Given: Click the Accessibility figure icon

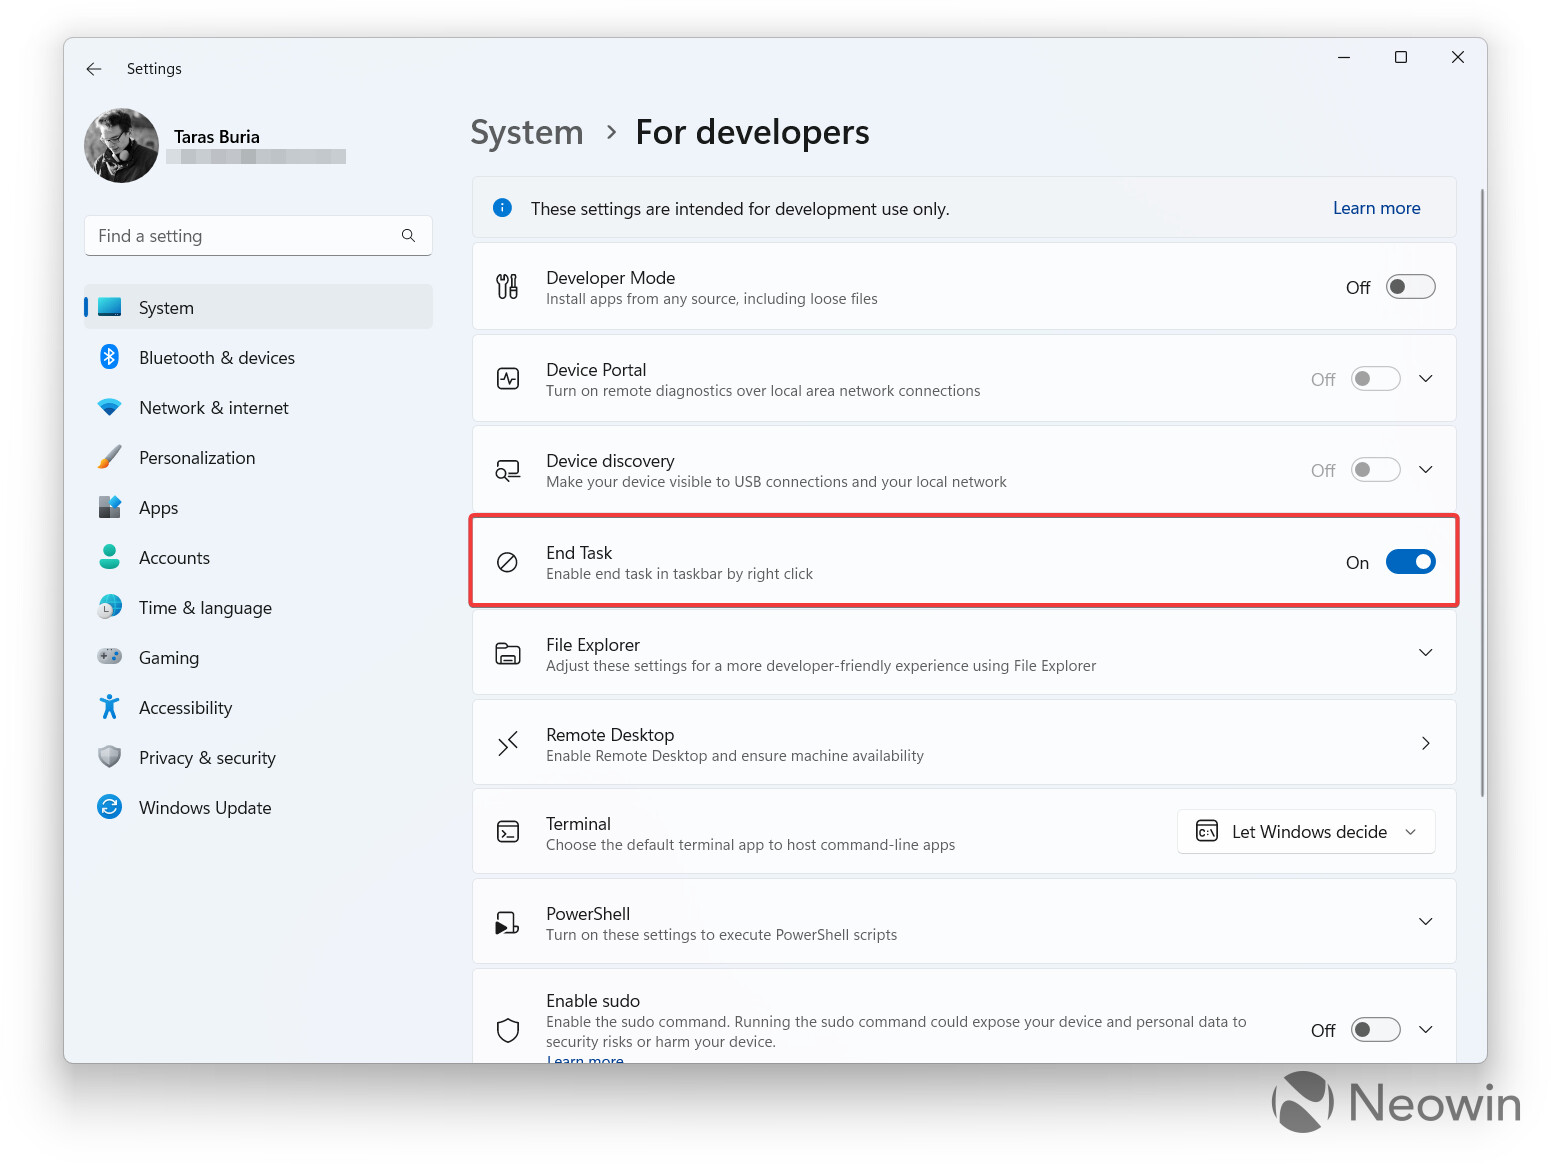Looking at the screenshot, I should click(110, 707).
